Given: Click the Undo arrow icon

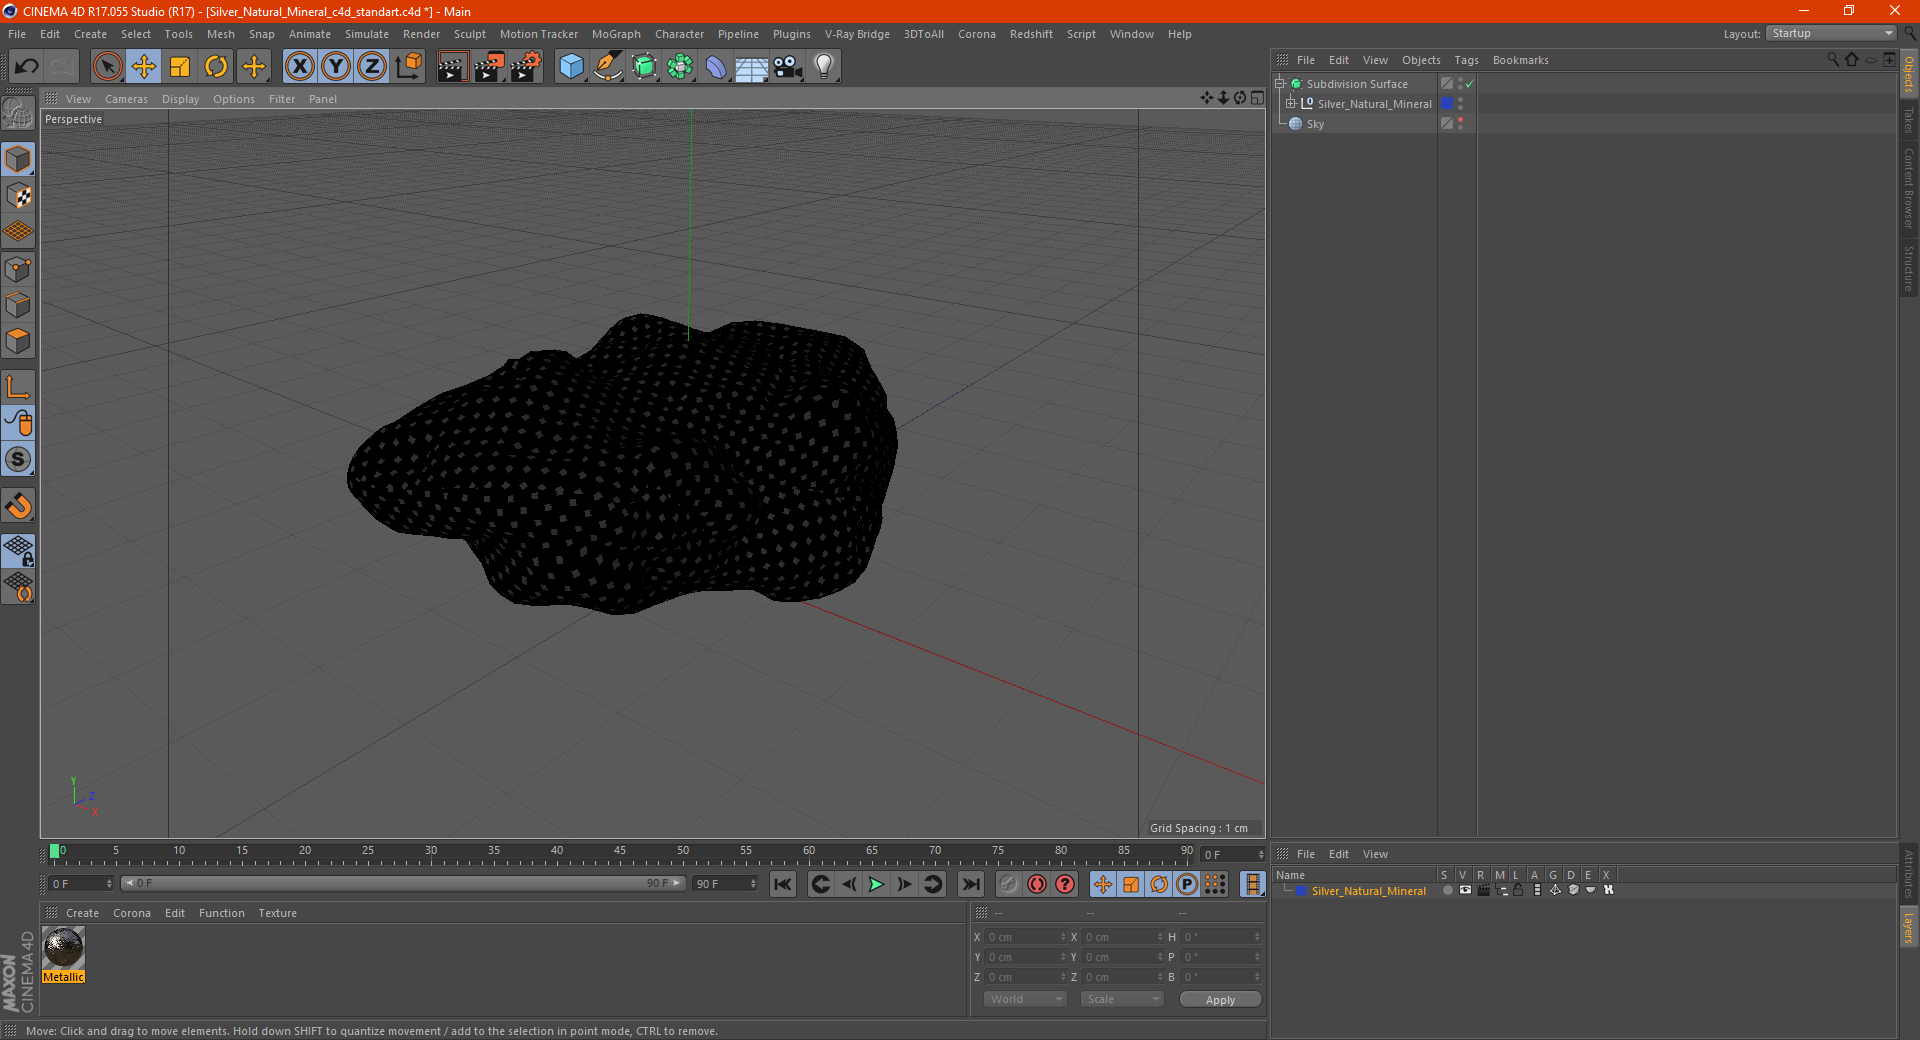Looking at the screenshot, I should click(x=27, y=67).
